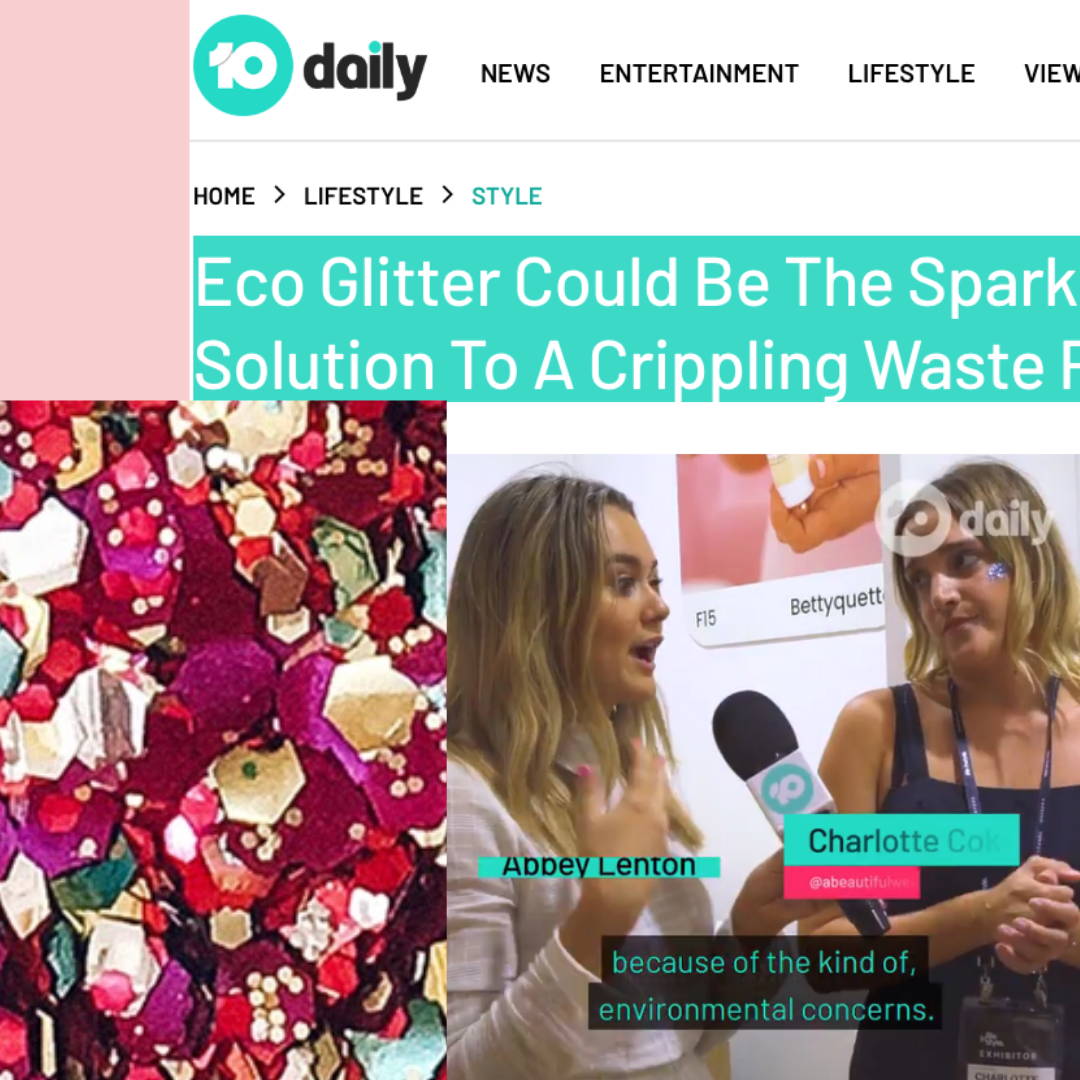This screenshot has width=1080, height=1080.
Task: Go to HOME breadcrumb link
Action: (224, 196)
